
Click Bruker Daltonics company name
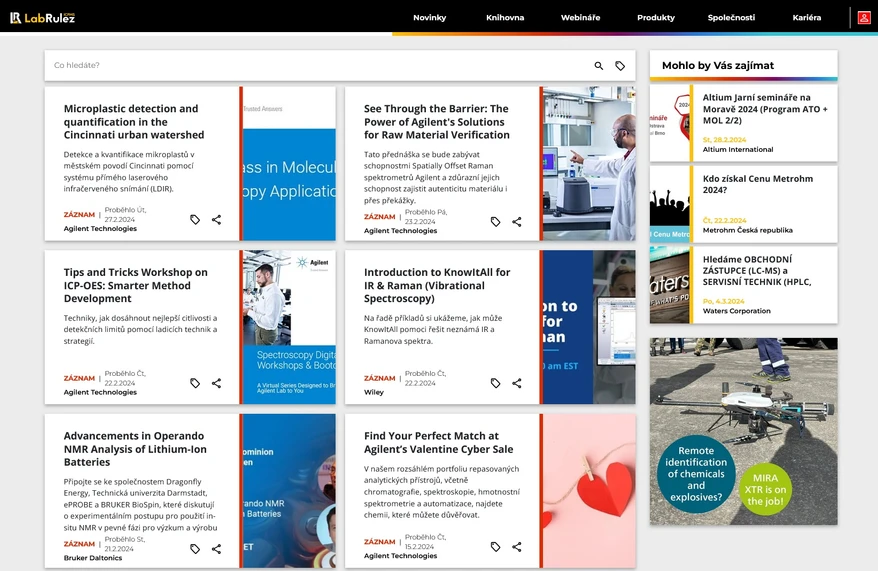click(93, 558)
